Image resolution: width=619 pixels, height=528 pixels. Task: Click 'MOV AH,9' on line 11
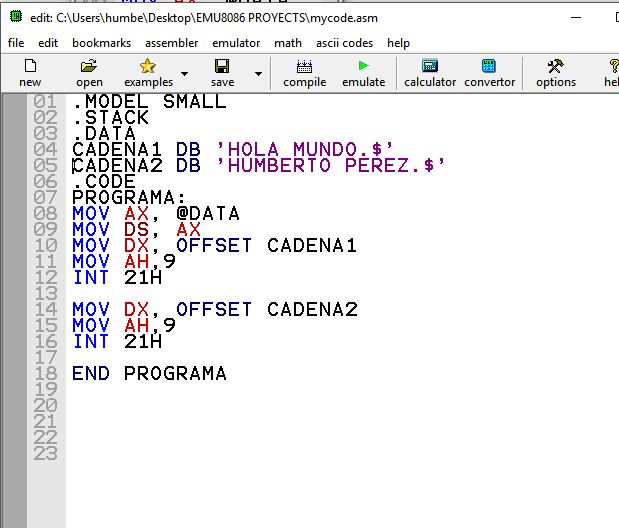pyautogui.click(x=124, y=261)
